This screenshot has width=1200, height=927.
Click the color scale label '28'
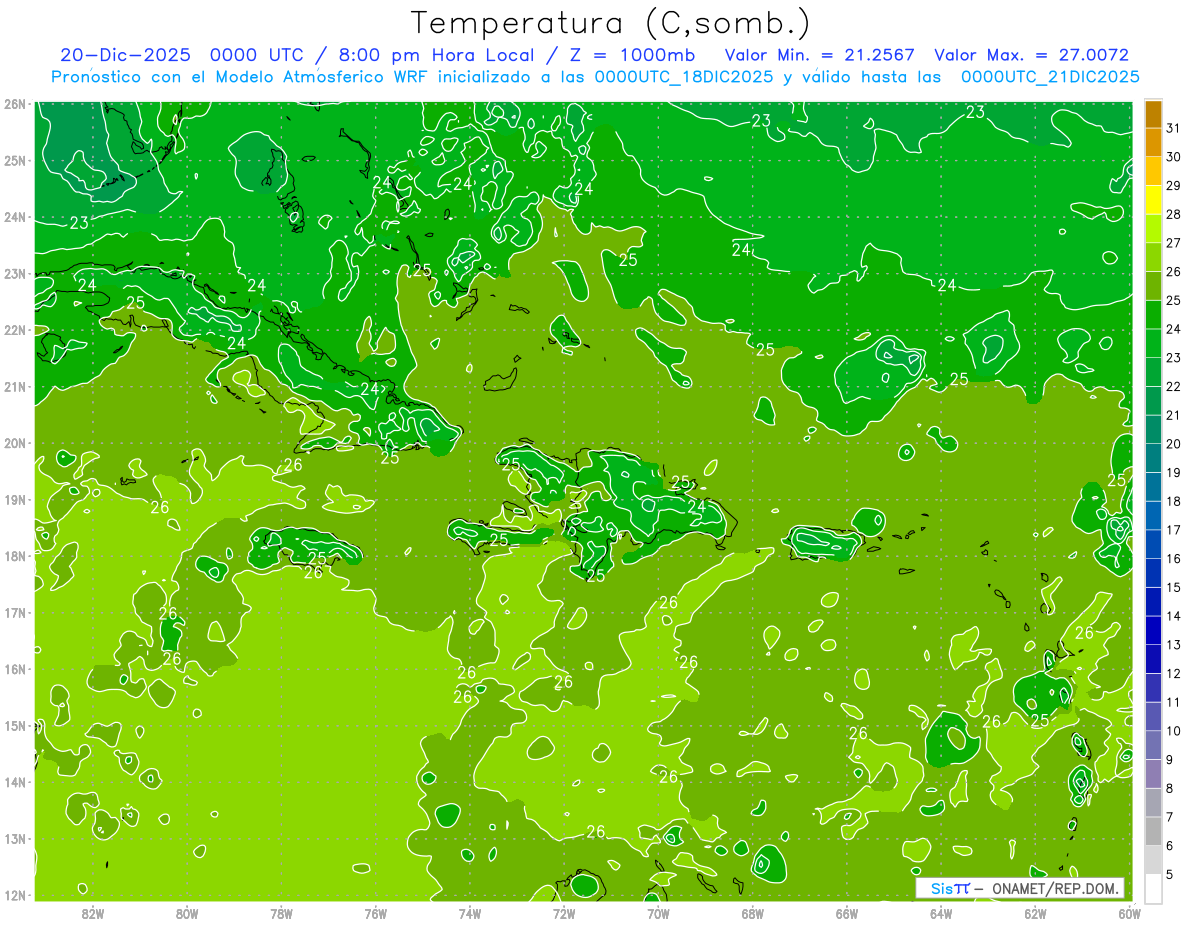(x=1172, y=215)
